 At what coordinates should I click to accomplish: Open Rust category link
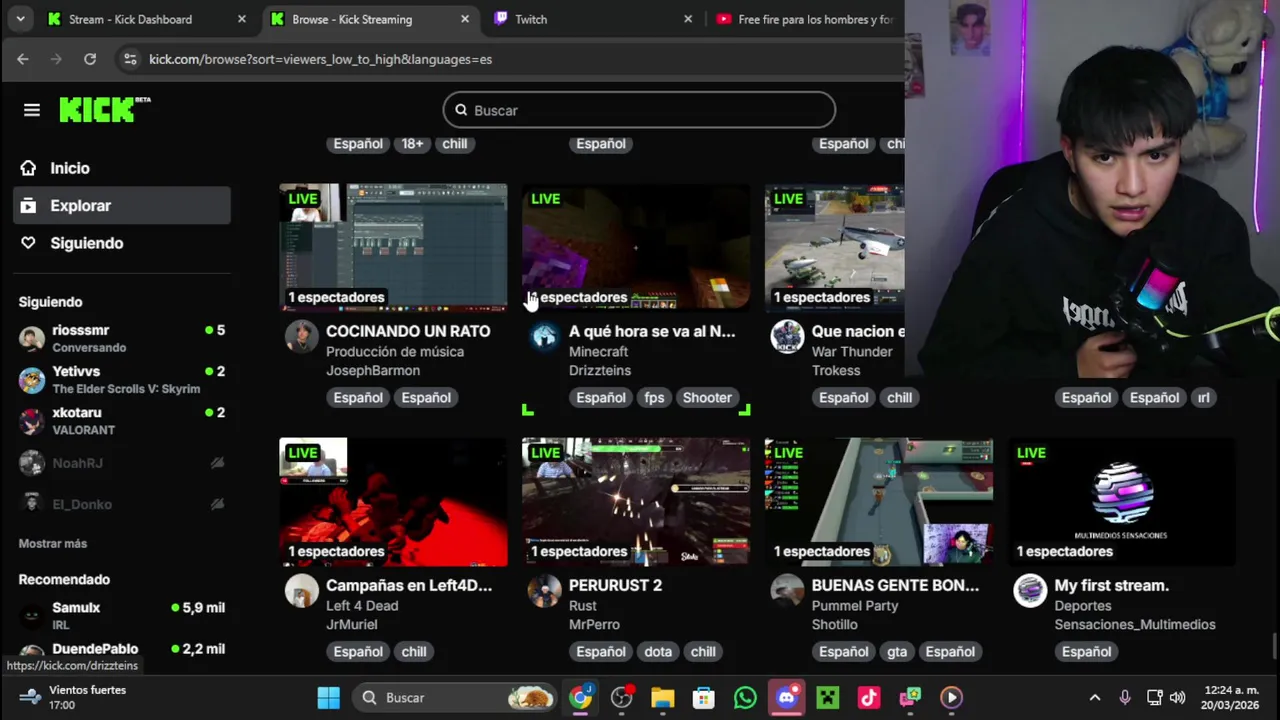pyautogui.click(x=583, y=605)
